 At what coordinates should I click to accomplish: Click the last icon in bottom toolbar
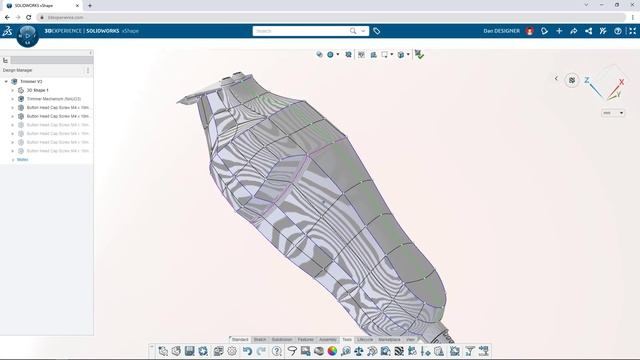point(484,351)
